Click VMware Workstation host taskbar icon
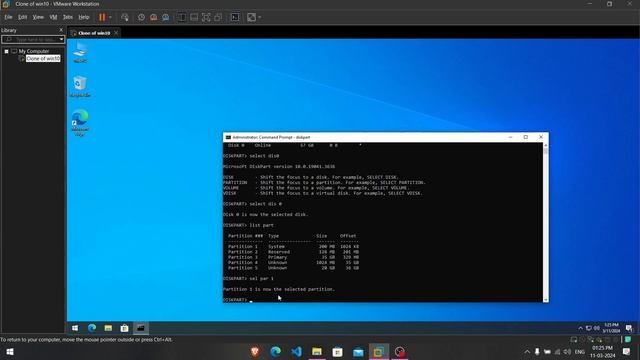Screen dimensions: 640x360 pos(379,351)
